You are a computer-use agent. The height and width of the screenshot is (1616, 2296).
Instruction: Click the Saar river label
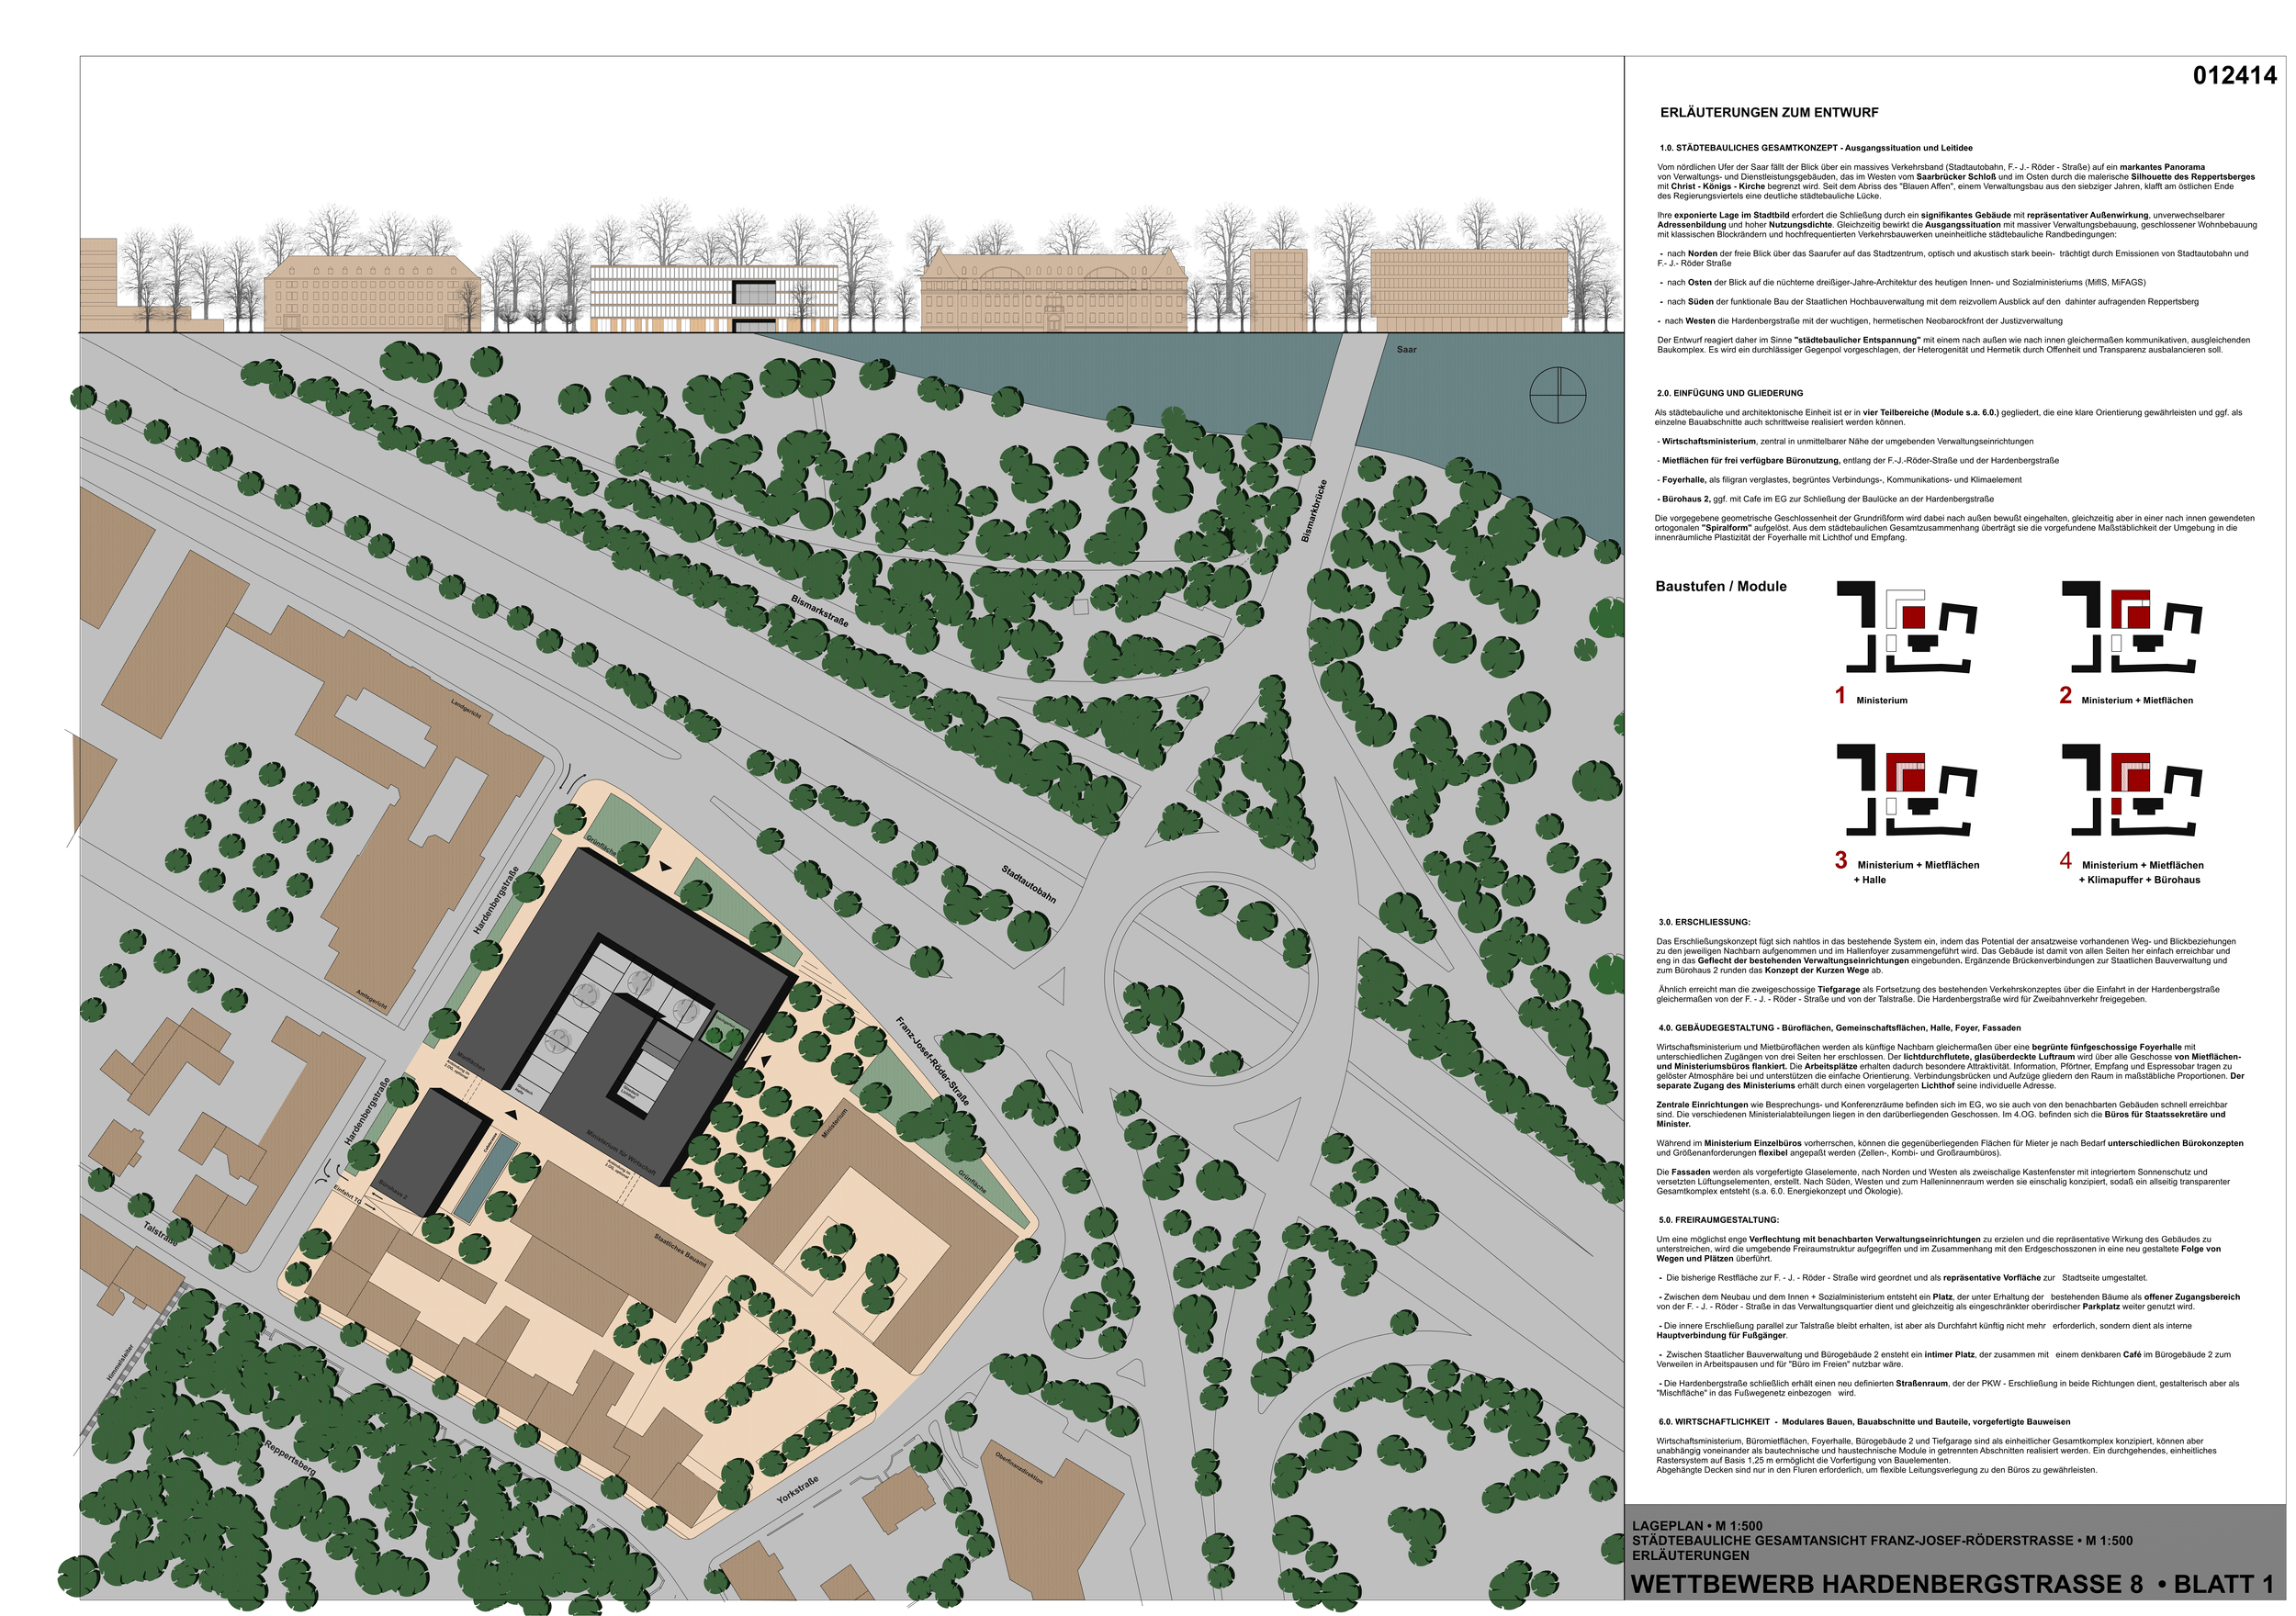[x=1406, y=349]
